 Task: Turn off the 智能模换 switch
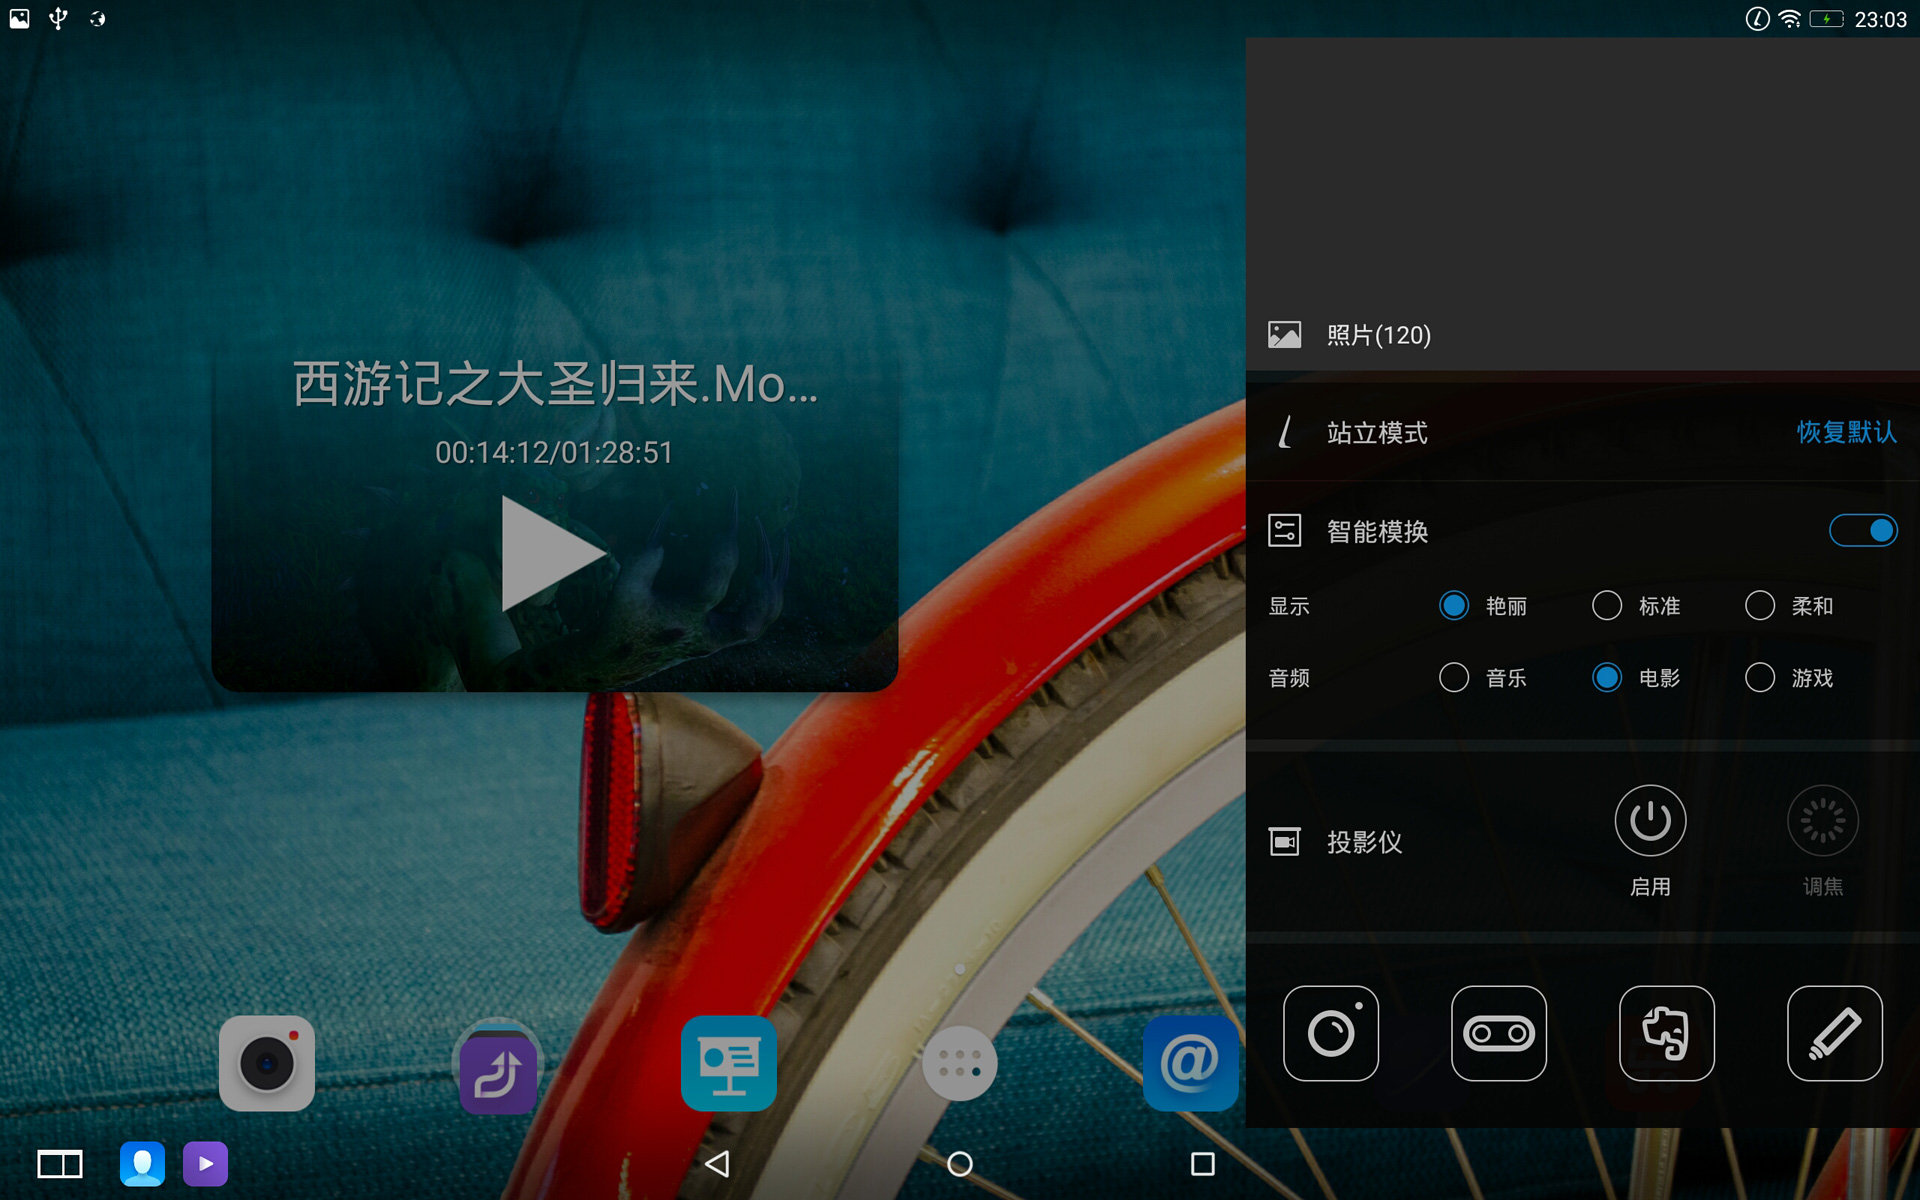tap(1862, 530)
